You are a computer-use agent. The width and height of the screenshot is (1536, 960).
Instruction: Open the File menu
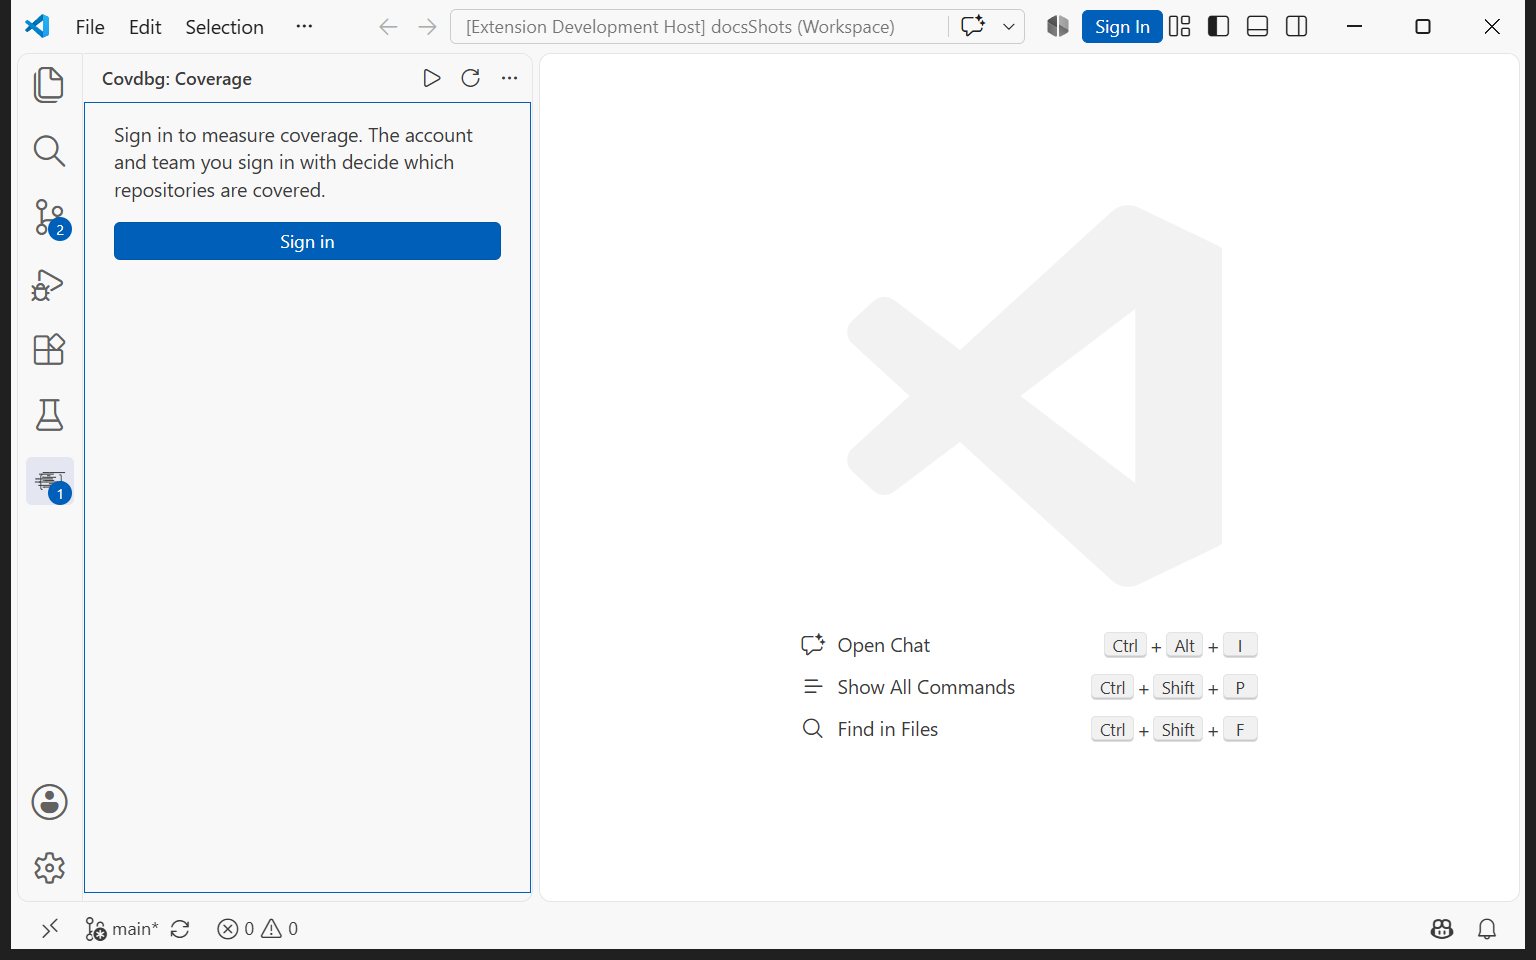(90, 27)
